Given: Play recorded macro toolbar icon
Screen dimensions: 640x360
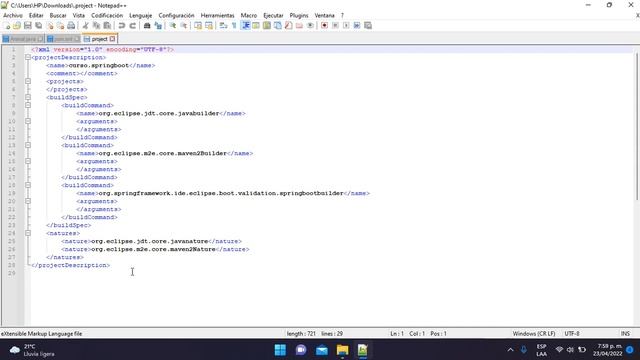Looking at the screenshot, I should (346, 26).
